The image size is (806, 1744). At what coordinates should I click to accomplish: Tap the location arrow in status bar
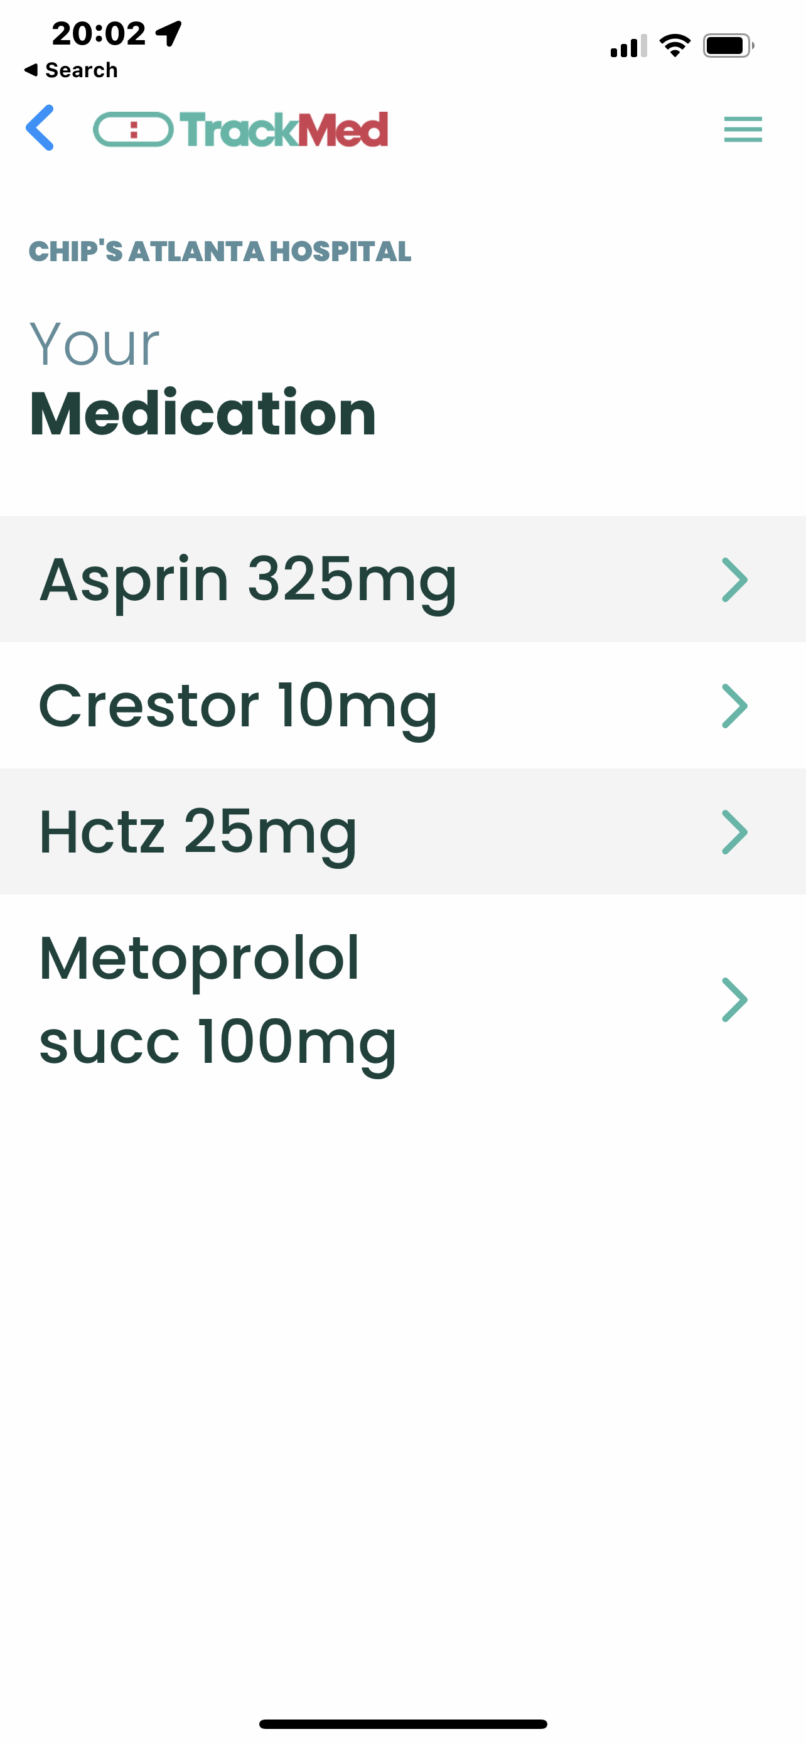click(169, 34)
